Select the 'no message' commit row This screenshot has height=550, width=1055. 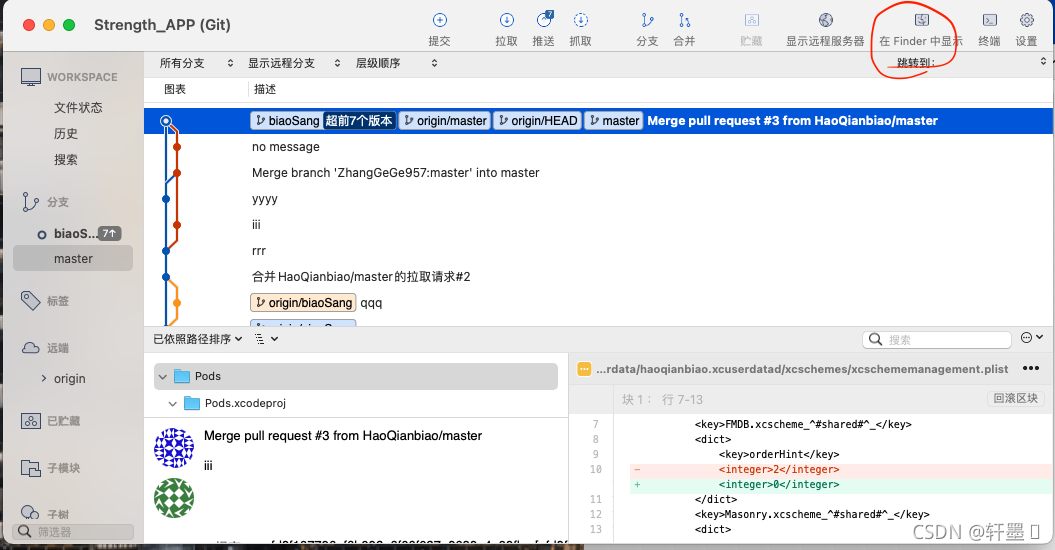point(598,147)
